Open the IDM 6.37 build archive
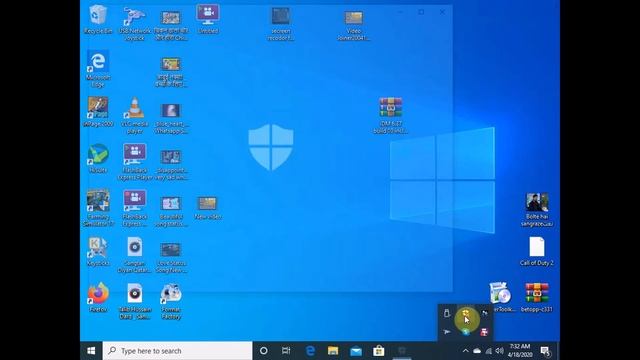This screenshot has width=640, height=360. click(x=391, y=115)
